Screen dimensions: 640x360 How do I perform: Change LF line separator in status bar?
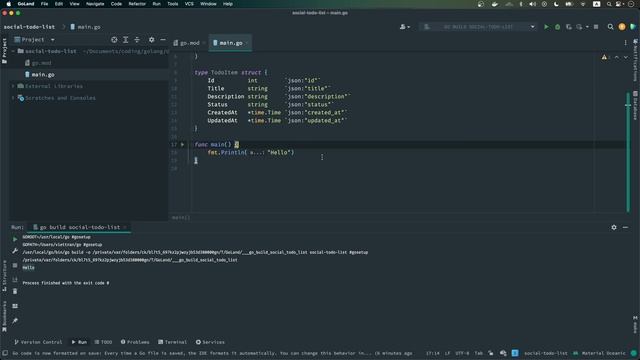coord(447,353)
